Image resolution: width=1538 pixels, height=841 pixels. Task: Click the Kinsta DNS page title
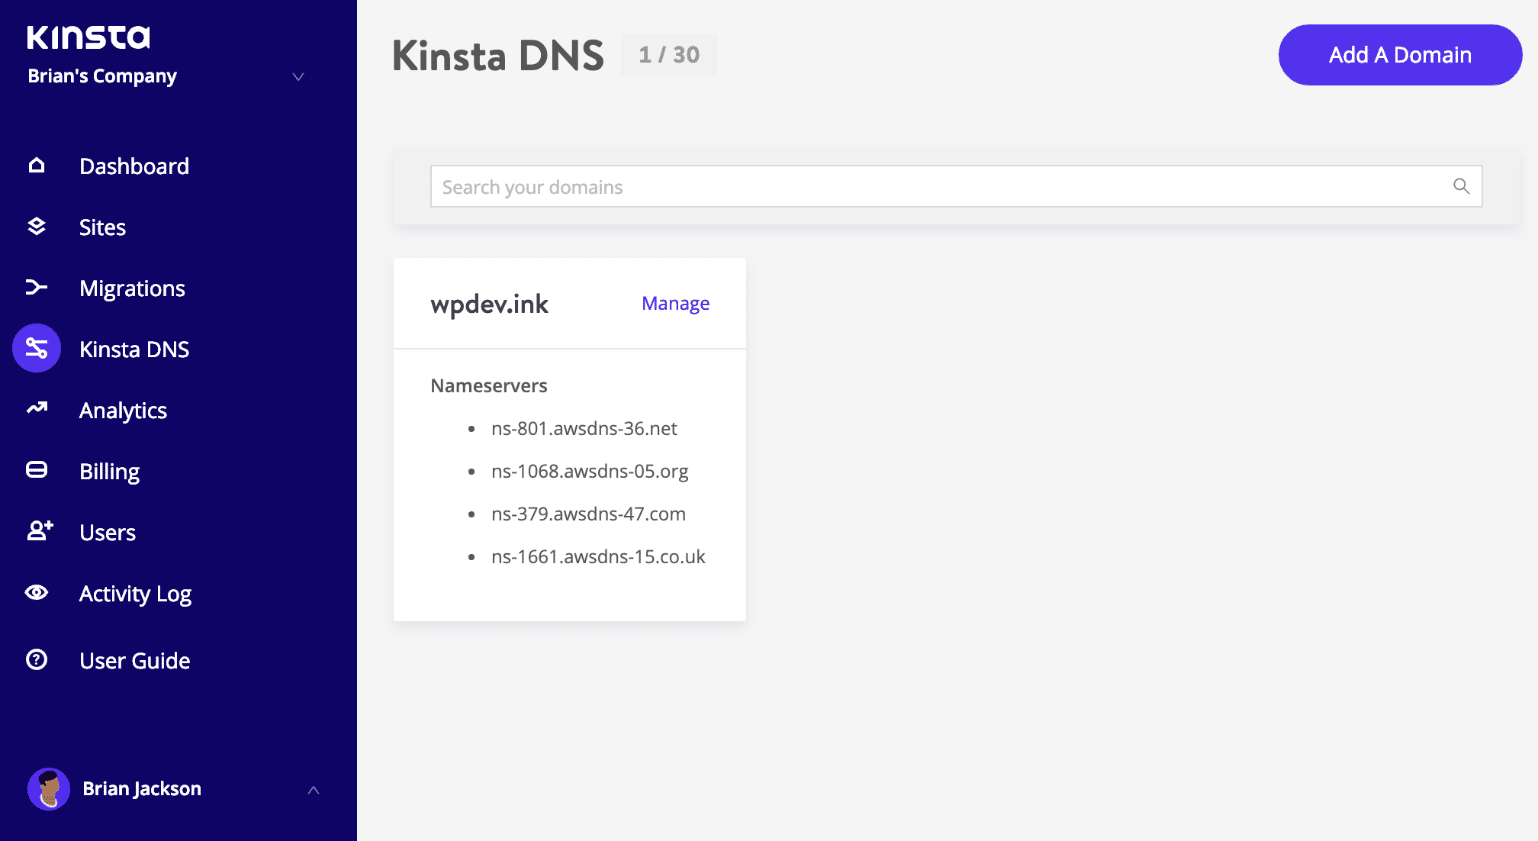[x=498, y=56]
